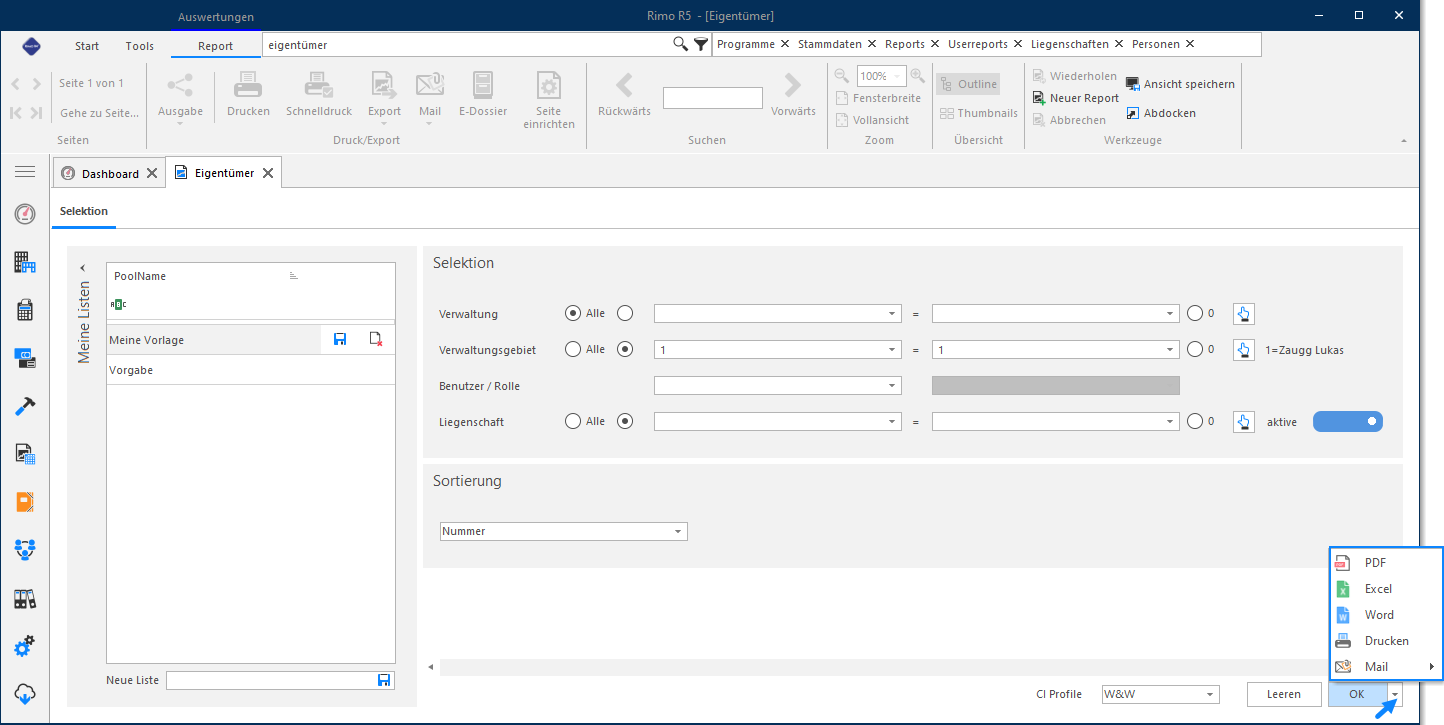Image resolution: width=1444 pixels, height=725 pixels.
Task: Toggle the aktive switch
Action: (x=1348, y=422)
